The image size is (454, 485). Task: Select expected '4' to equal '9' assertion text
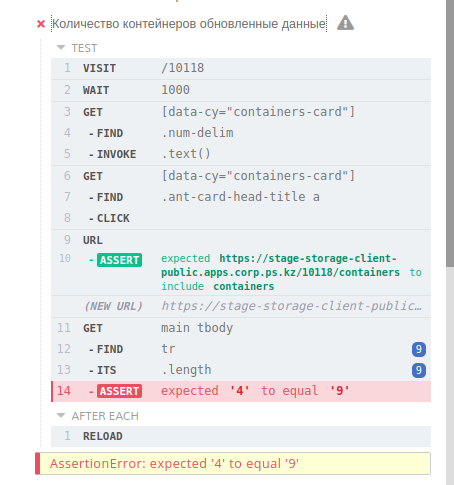point(255,391)
